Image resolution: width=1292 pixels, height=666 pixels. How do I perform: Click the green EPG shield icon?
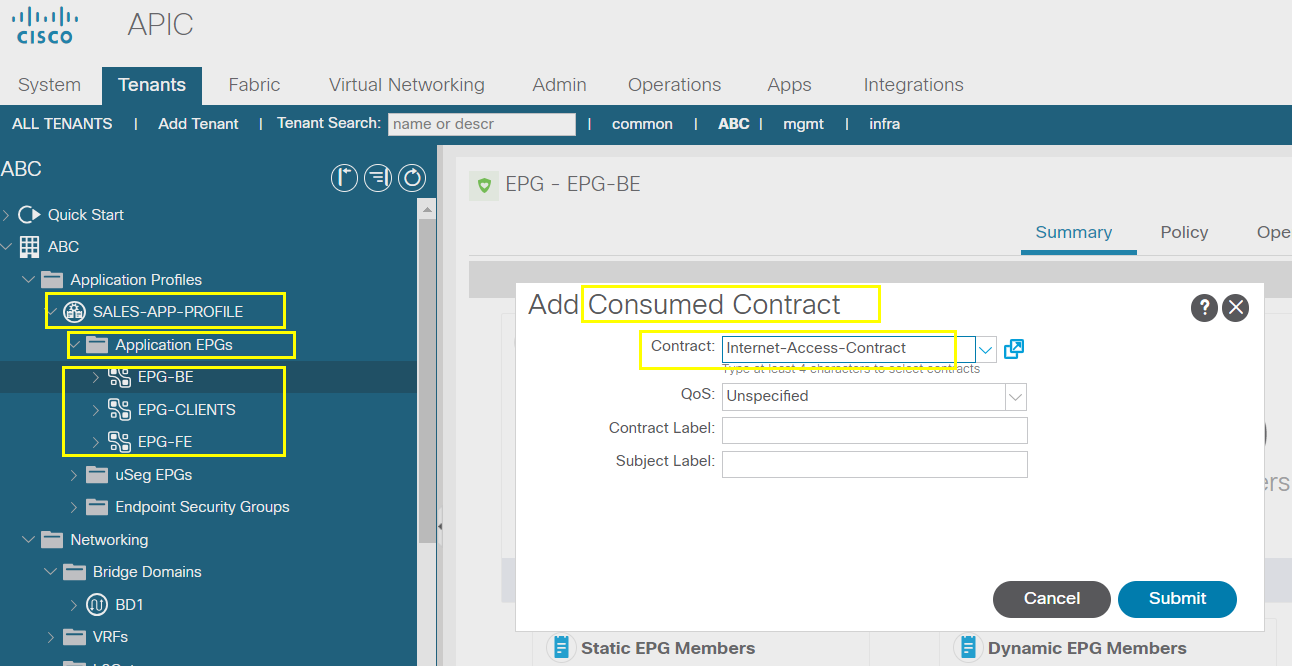(x=484, y=185)
